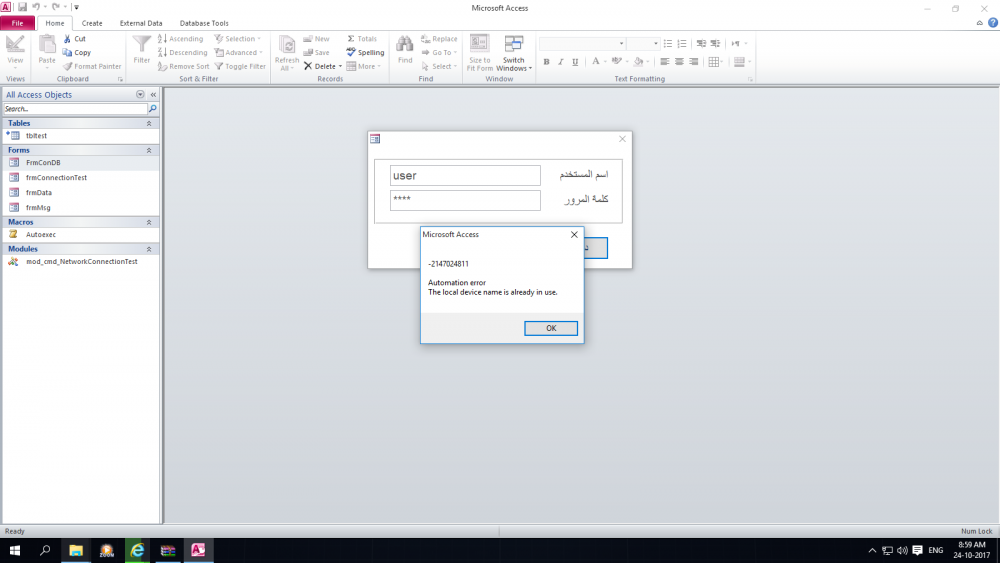
Task: Click Size to Fit Form icon
Action: (x=480, y=43)
